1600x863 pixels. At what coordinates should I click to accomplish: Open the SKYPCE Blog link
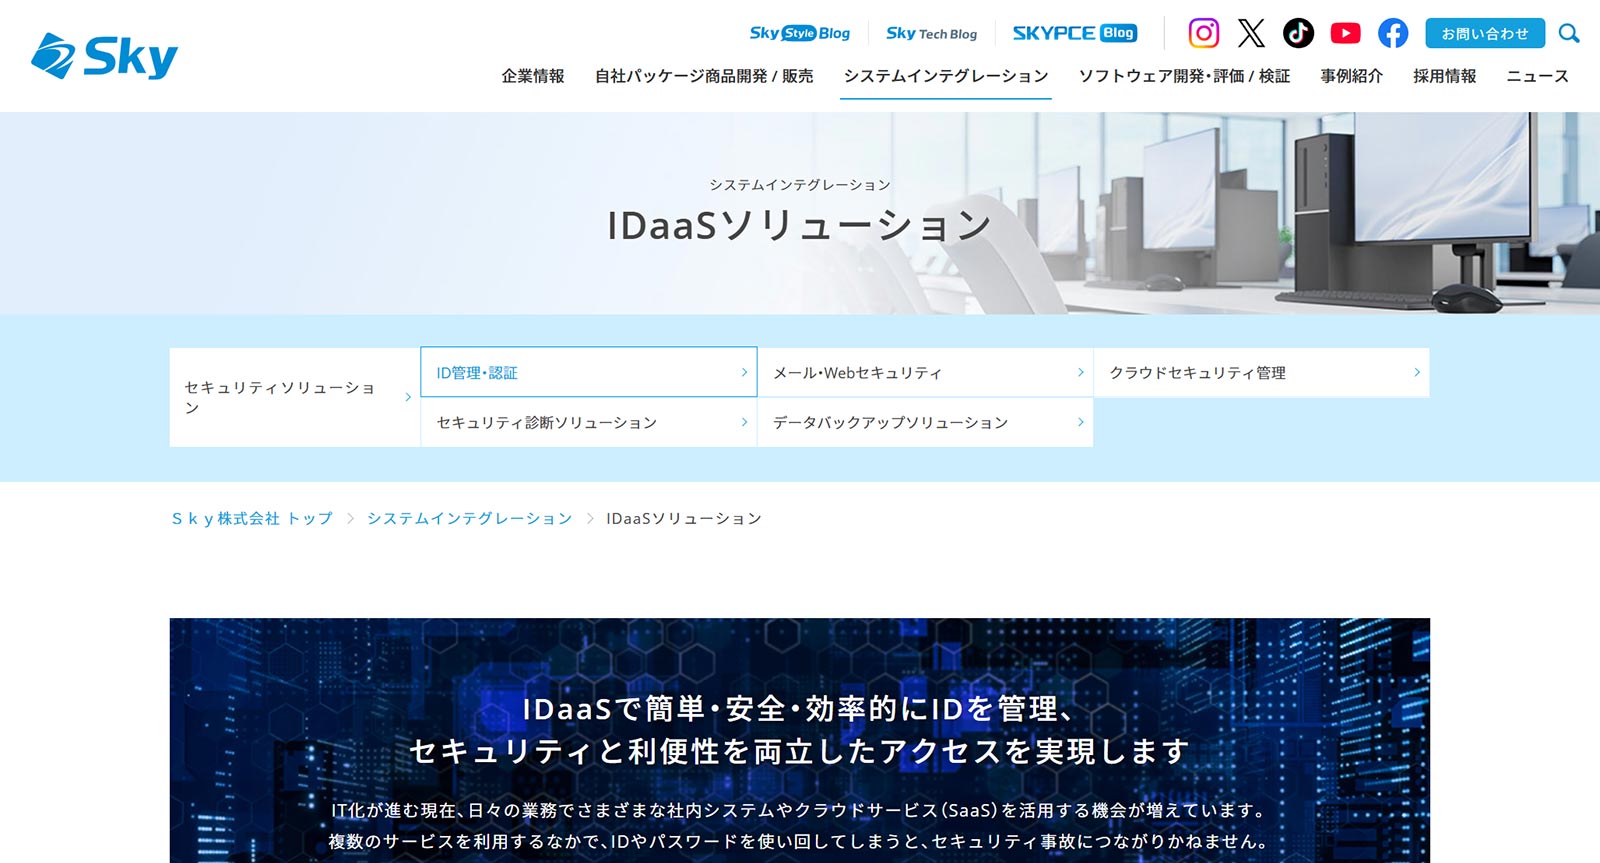click(1075, 33)
